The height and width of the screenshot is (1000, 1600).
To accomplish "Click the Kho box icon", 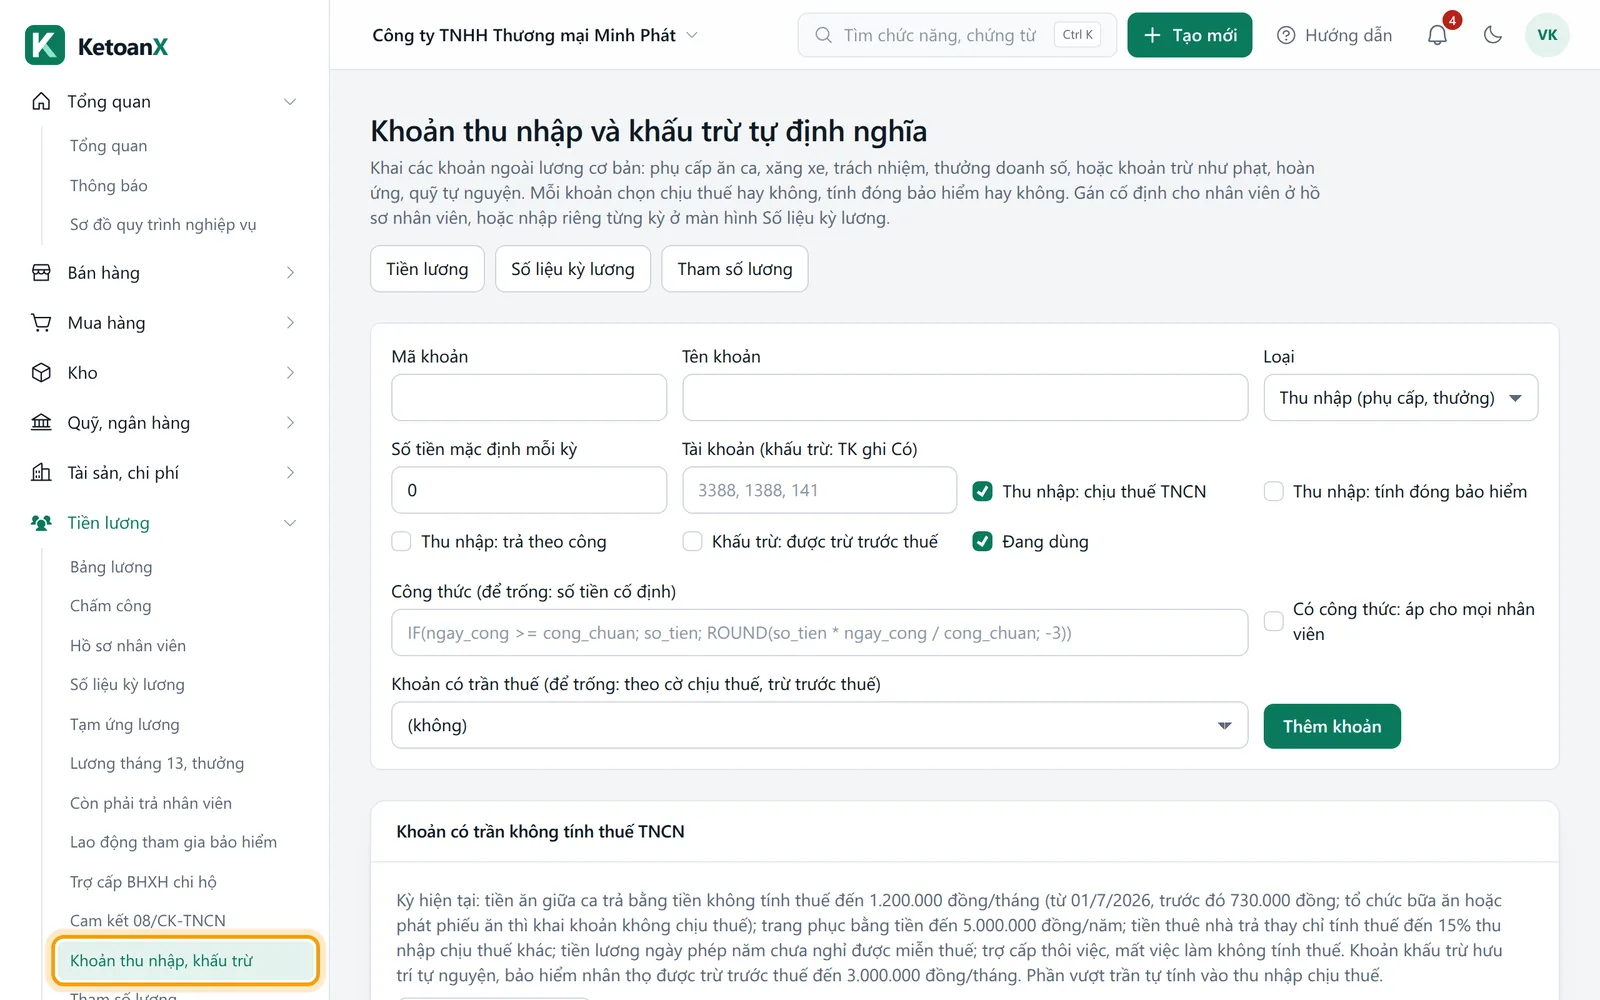I will (x=41, y=372).
